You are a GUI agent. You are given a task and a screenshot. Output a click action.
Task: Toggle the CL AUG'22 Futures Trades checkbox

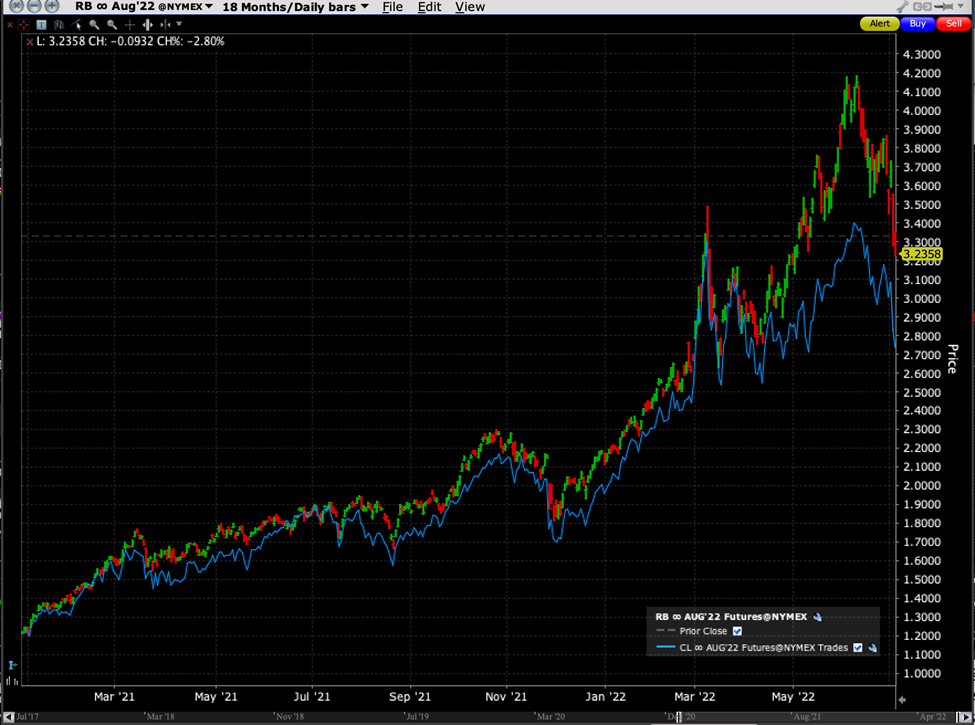pyautogui.click(x=857, y=648)
